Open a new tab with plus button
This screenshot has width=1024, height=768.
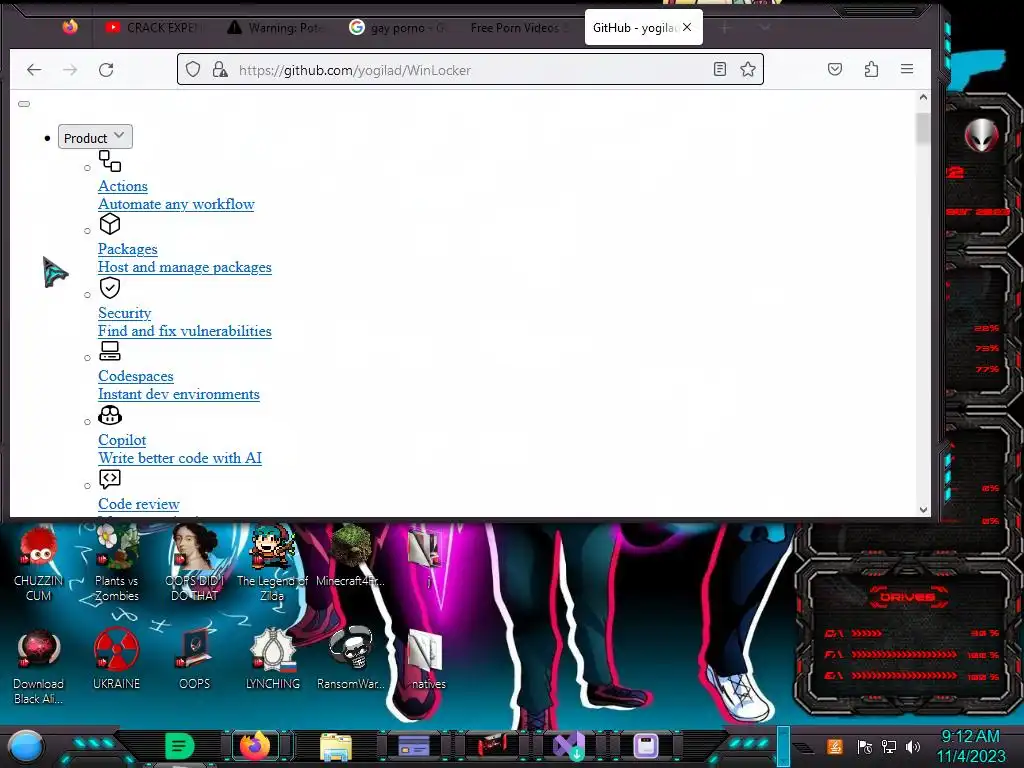click(x=724, y=27)
